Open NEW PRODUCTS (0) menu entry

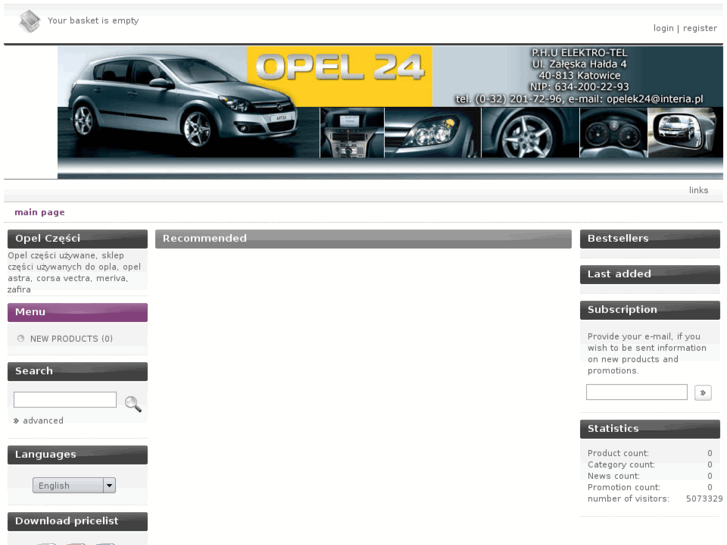(71, 339)
